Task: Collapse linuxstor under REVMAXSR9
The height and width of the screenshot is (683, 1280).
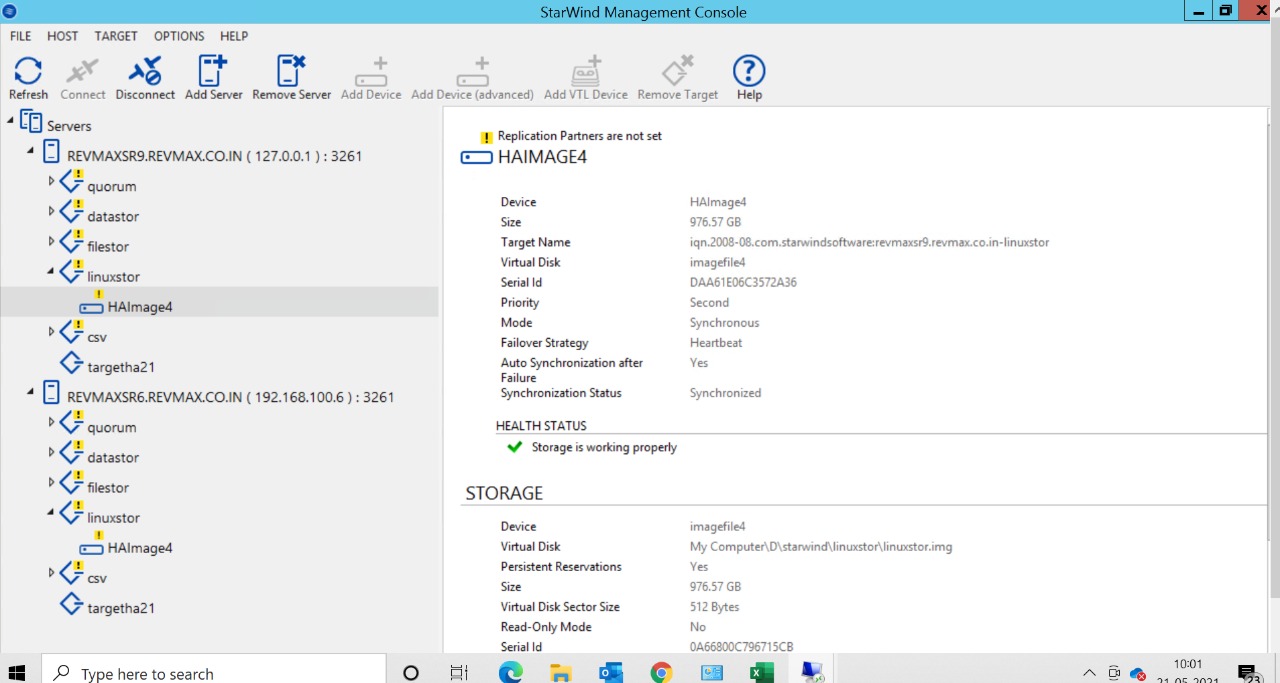Action: [51, 272]
